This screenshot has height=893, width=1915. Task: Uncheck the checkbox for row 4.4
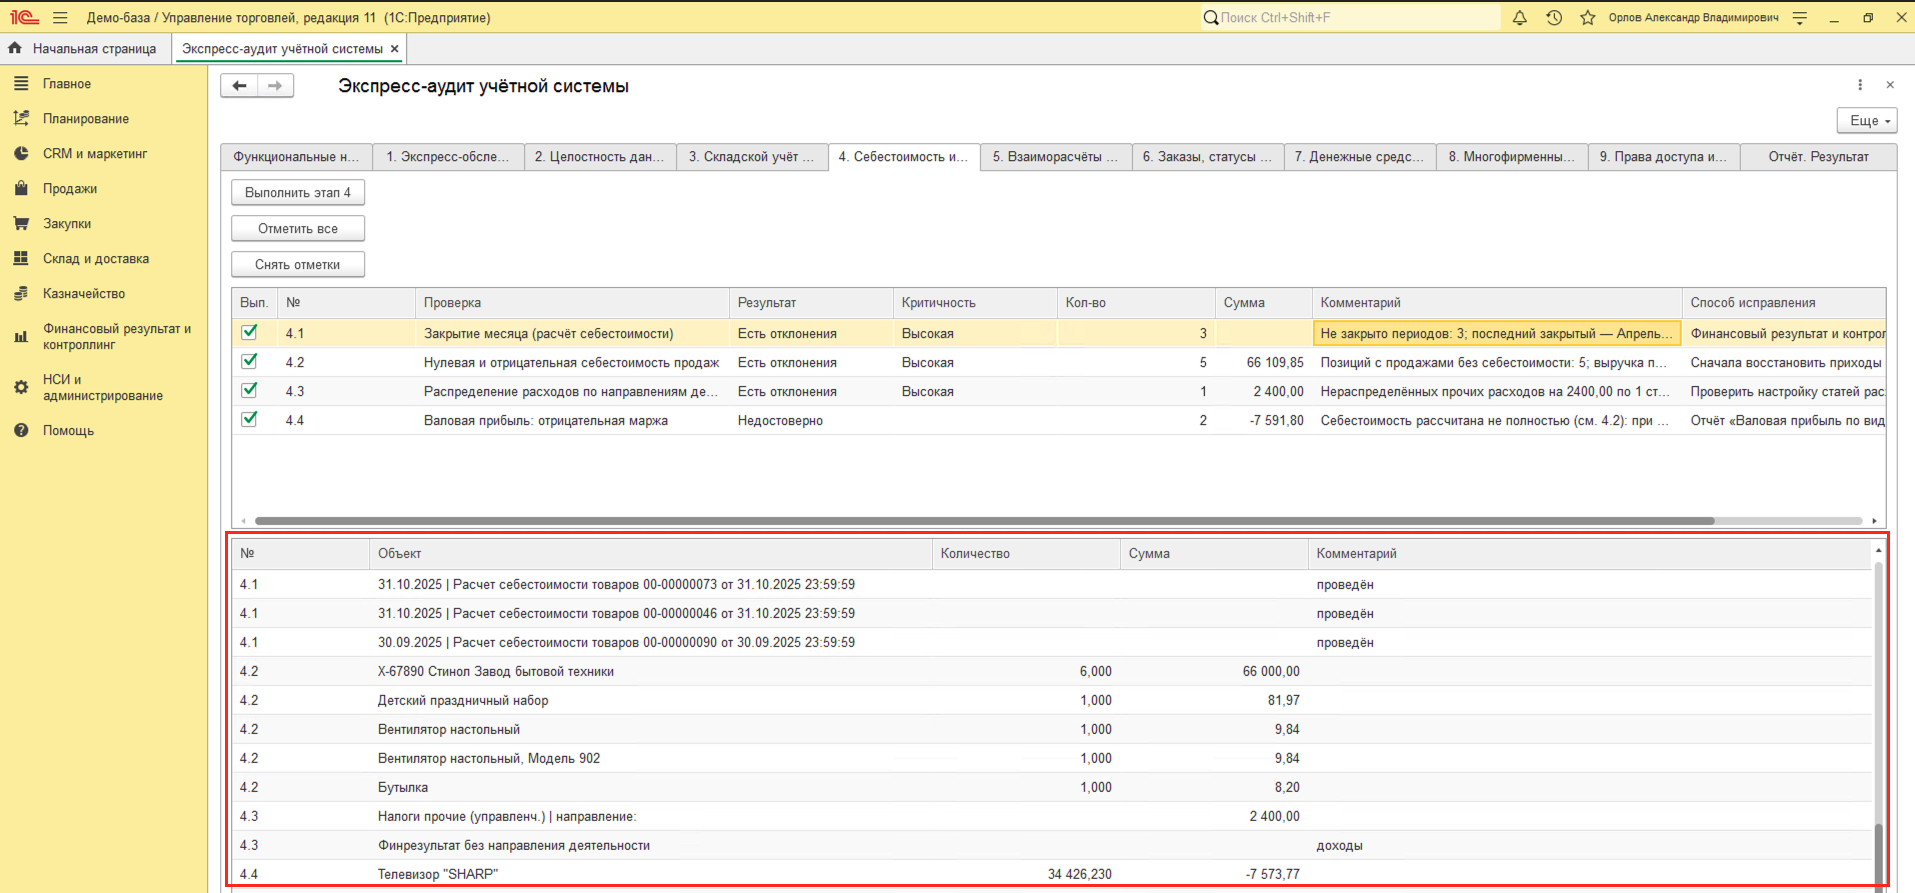(x=250, y=419)
